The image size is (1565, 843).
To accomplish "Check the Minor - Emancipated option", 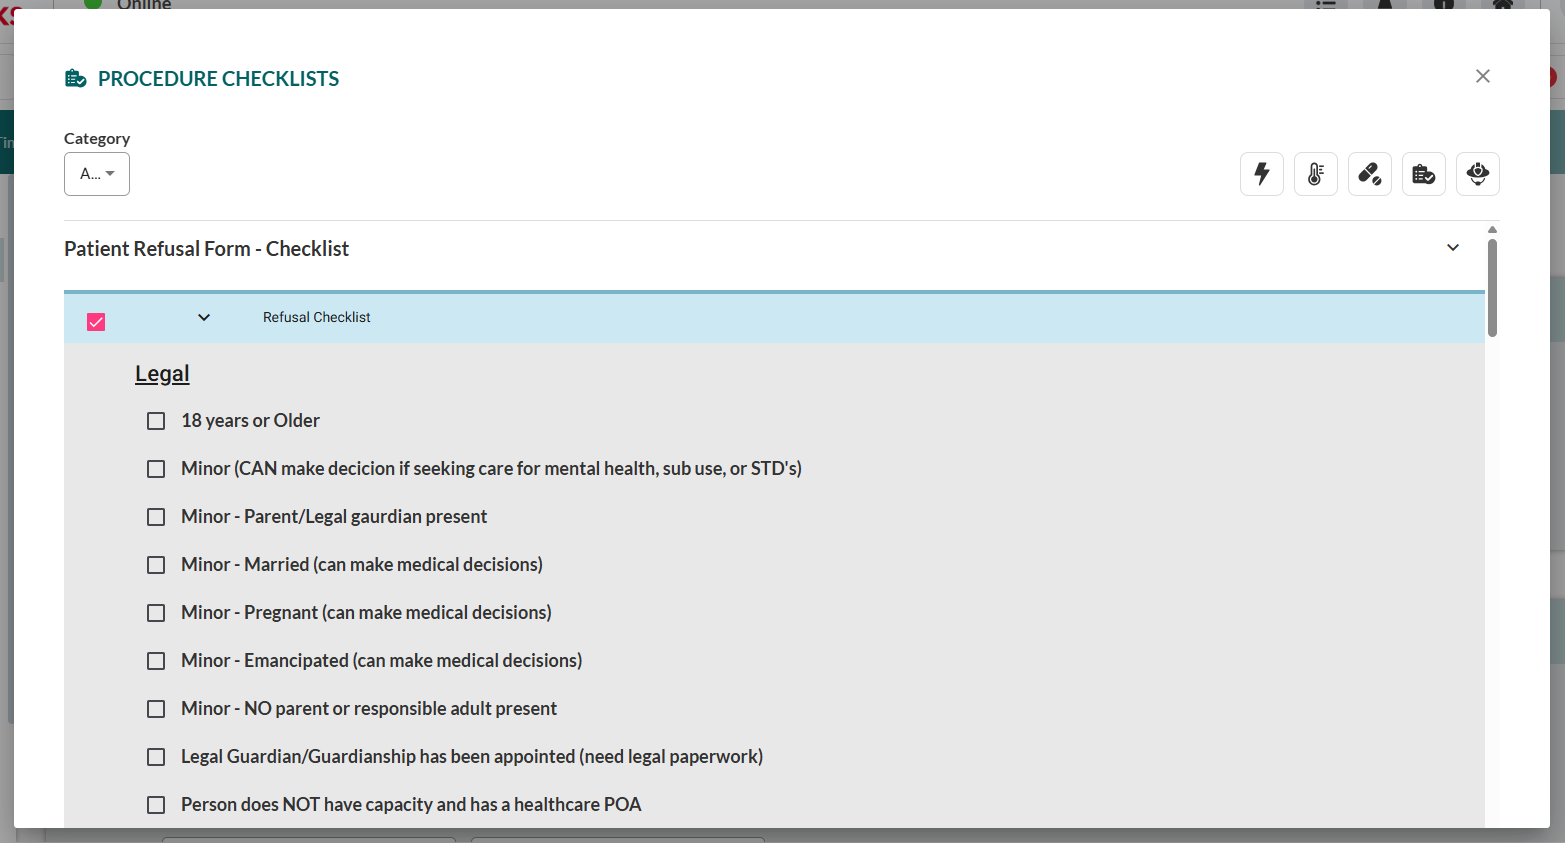I will (x=156, y=661).
